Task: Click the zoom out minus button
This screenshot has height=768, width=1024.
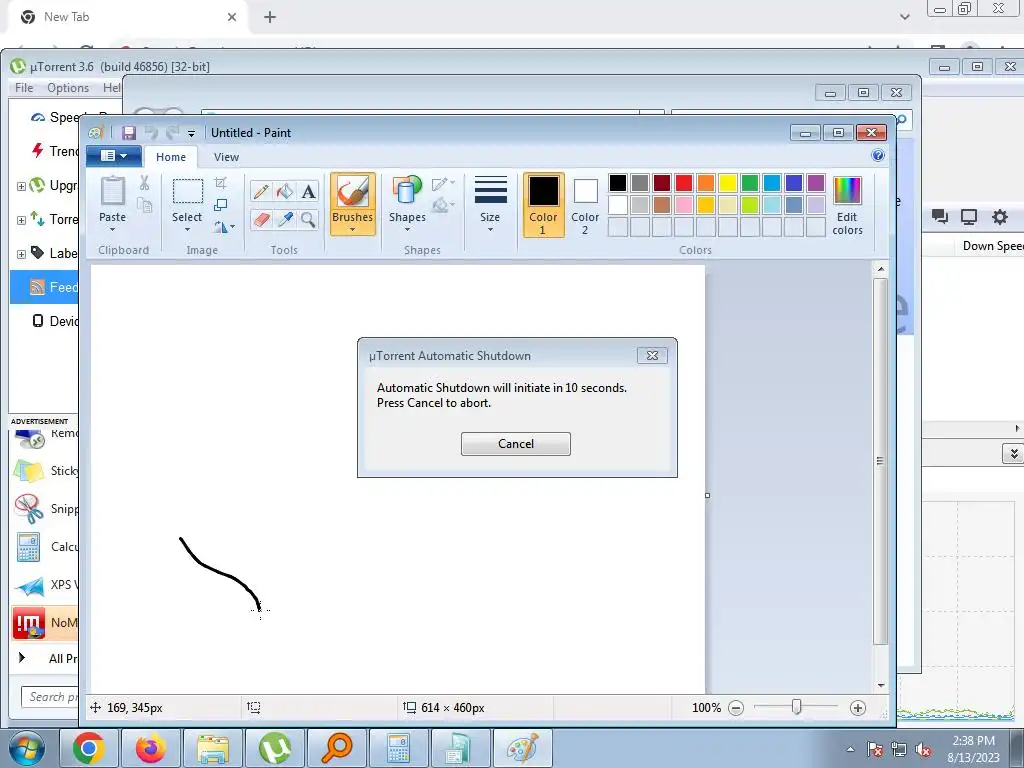Action: (x=736, y=708)
